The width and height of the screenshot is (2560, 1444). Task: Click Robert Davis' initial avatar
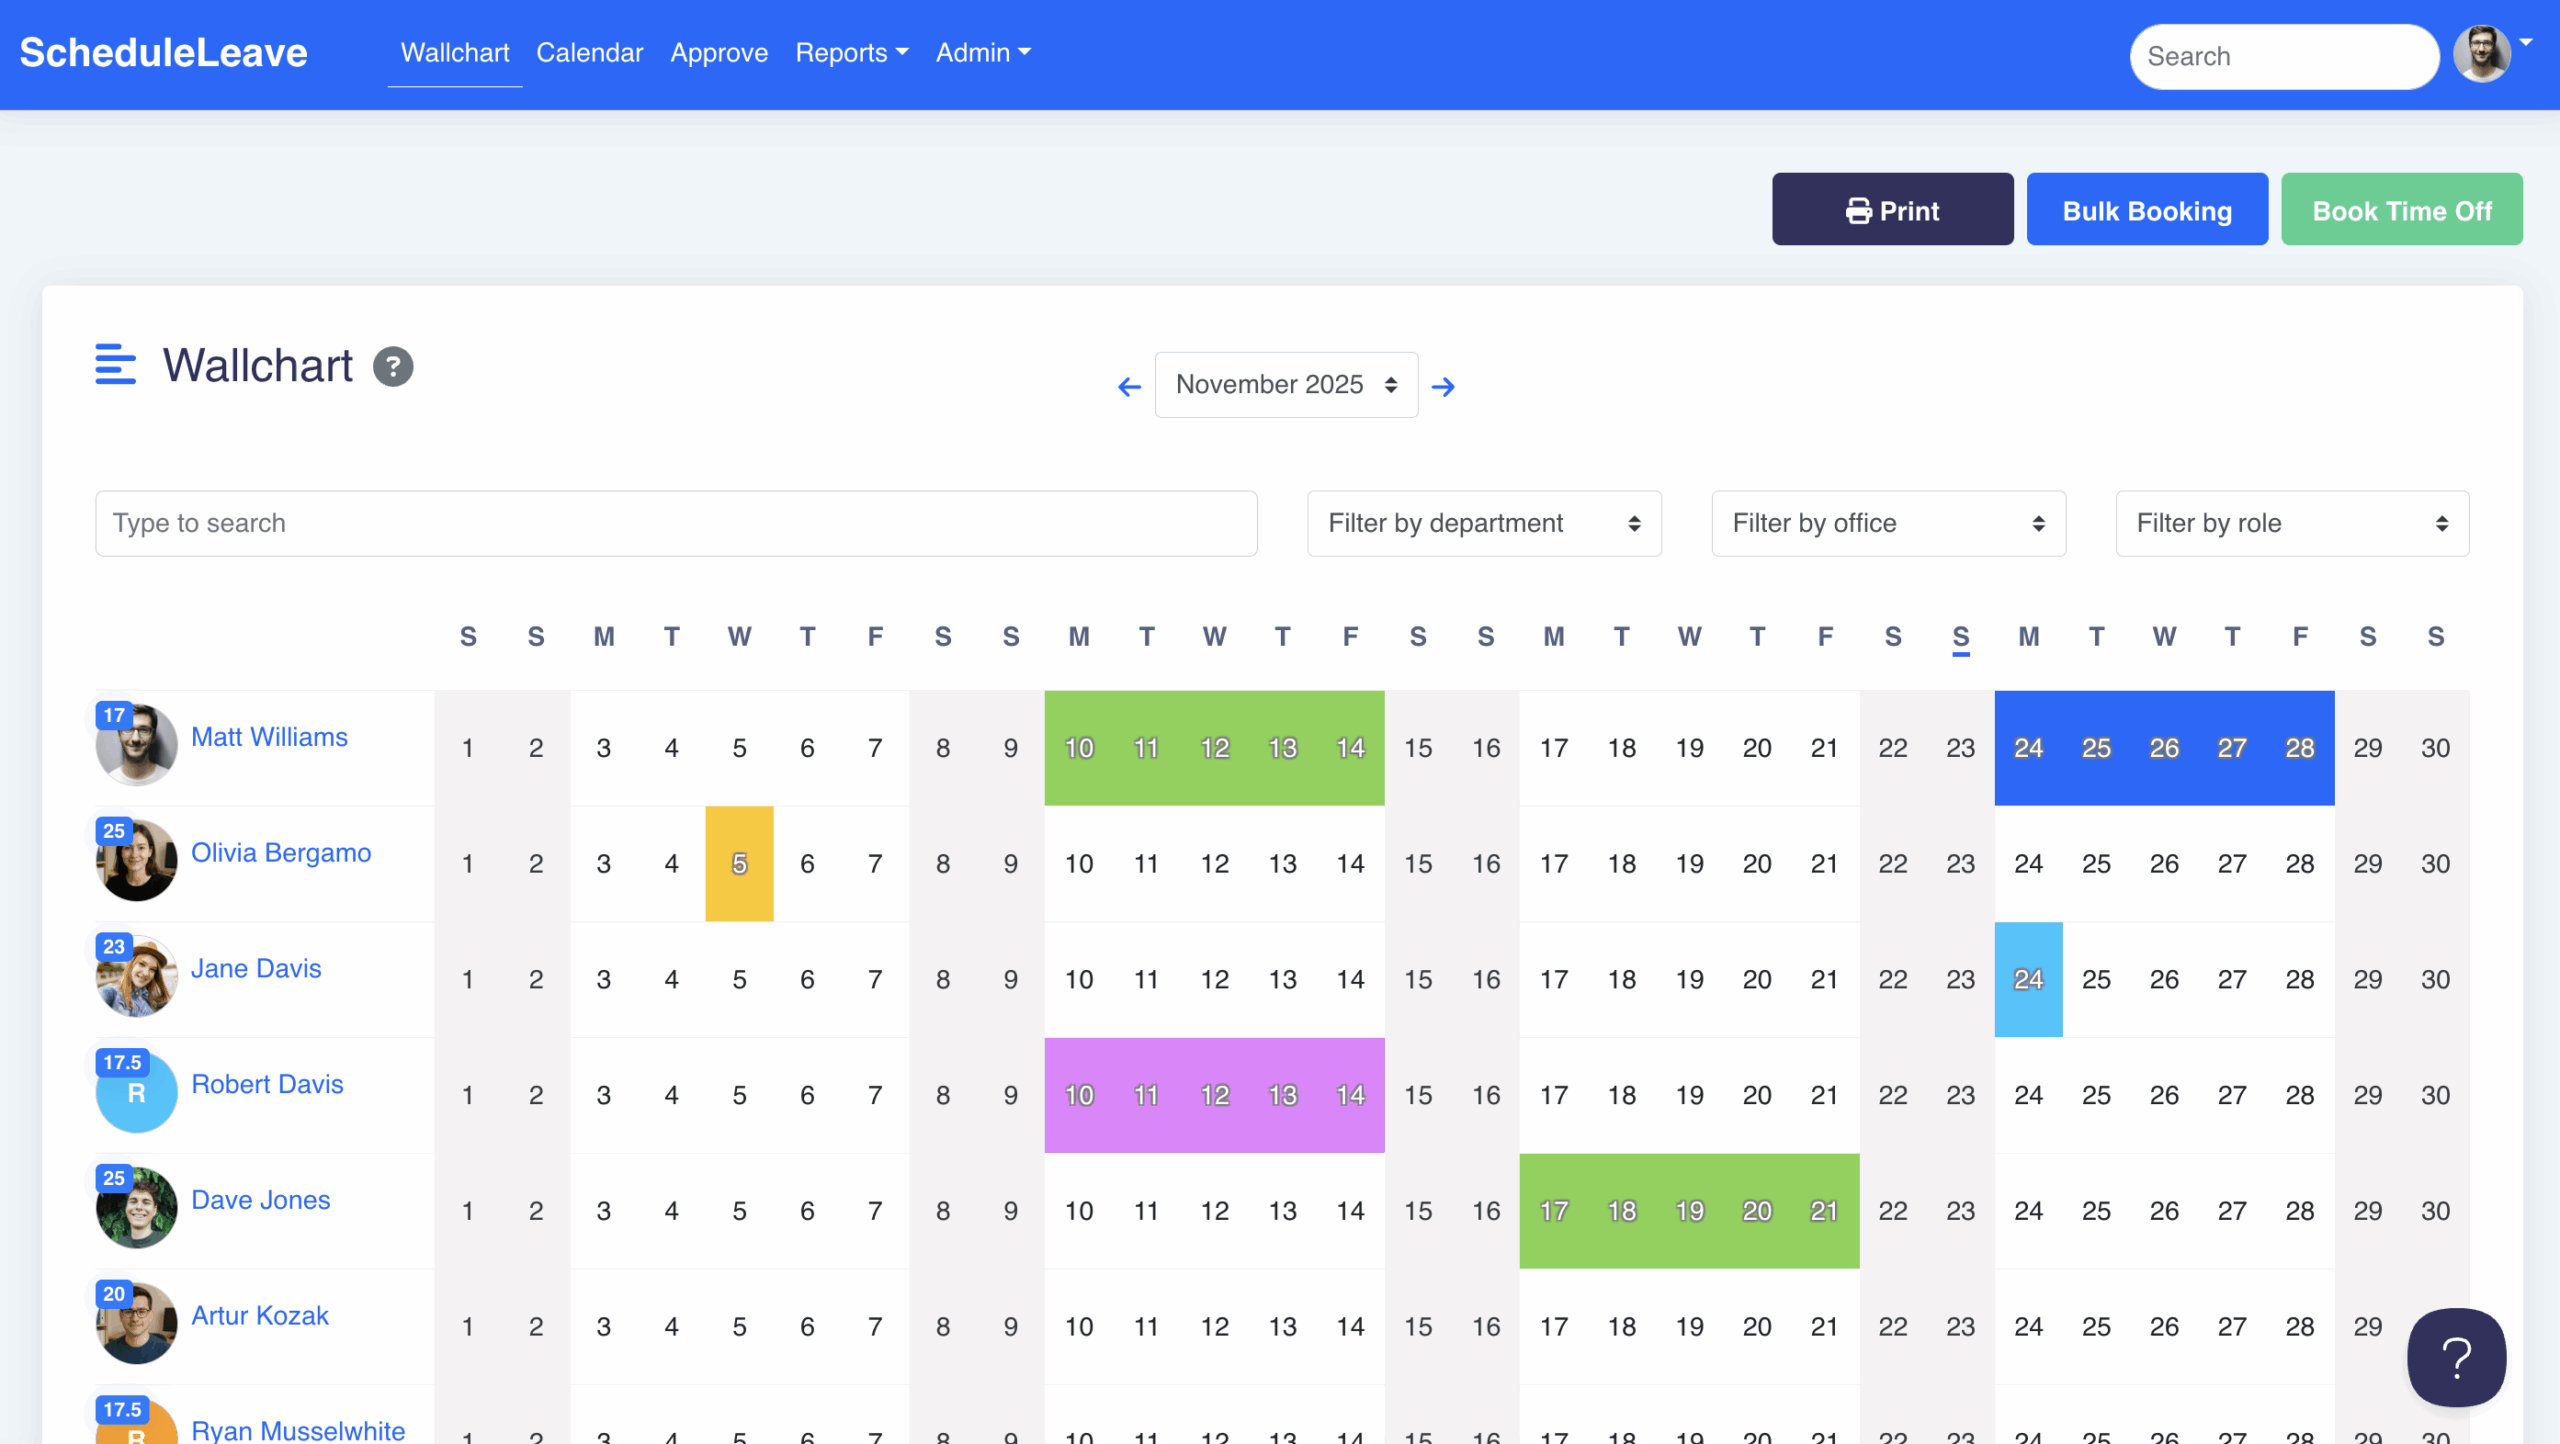(x=137, y=1093)
